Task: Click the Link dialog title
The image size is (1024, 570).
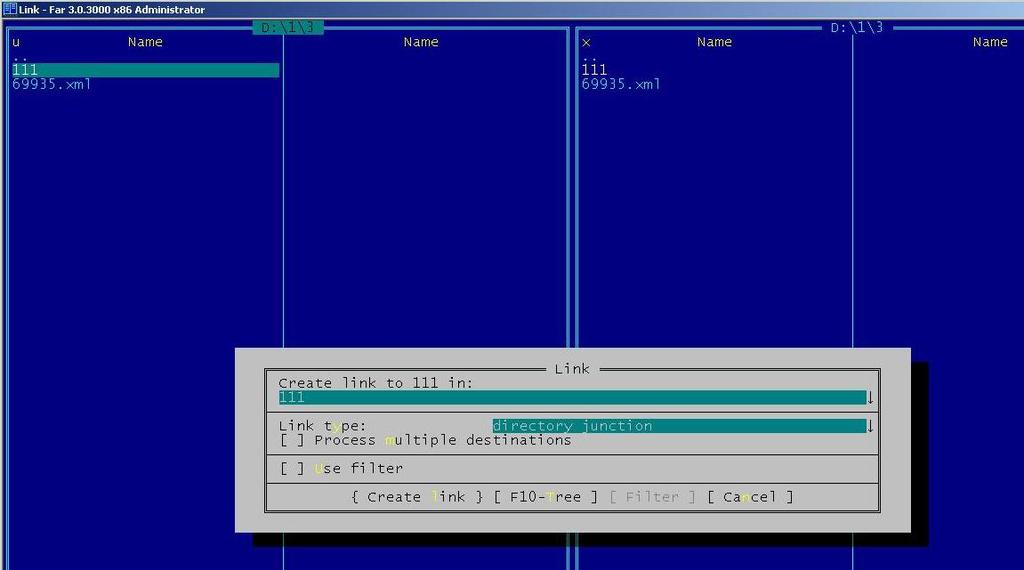Action: pyautogui.click(x=572, y=369)
